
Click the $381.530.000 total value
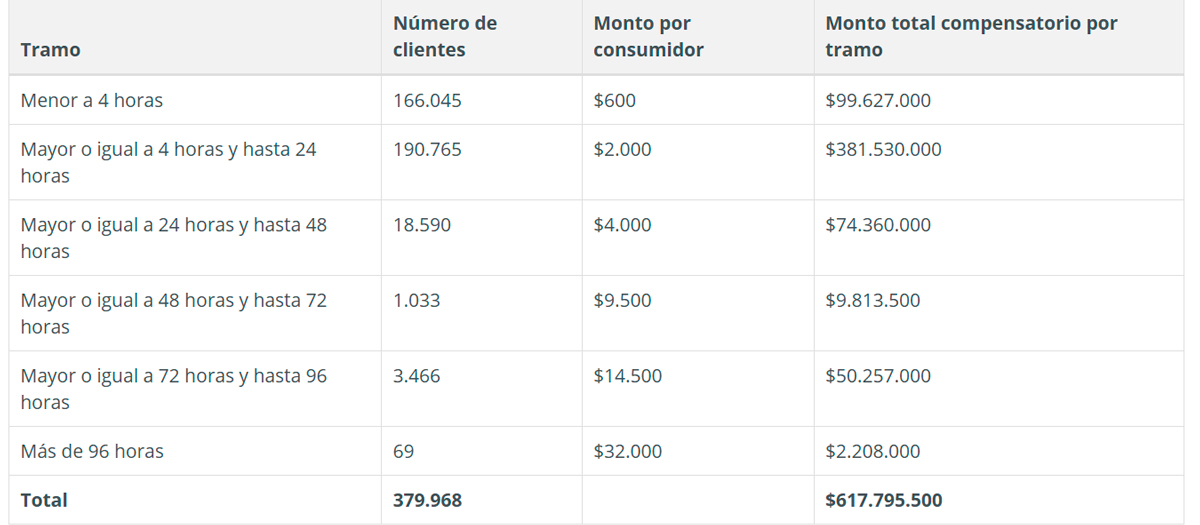[884, 150]
